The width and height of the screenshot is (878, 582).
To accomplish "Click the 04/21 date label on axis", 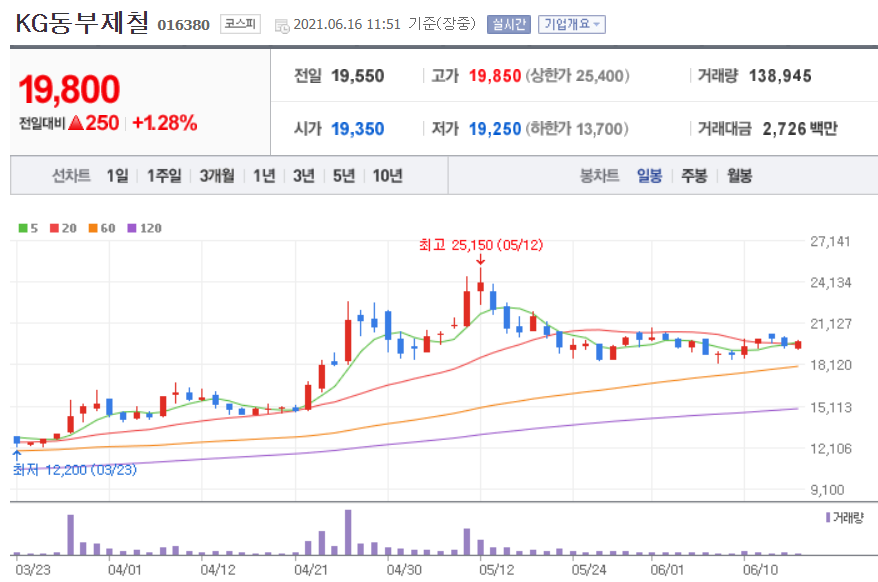I will 311,570.
